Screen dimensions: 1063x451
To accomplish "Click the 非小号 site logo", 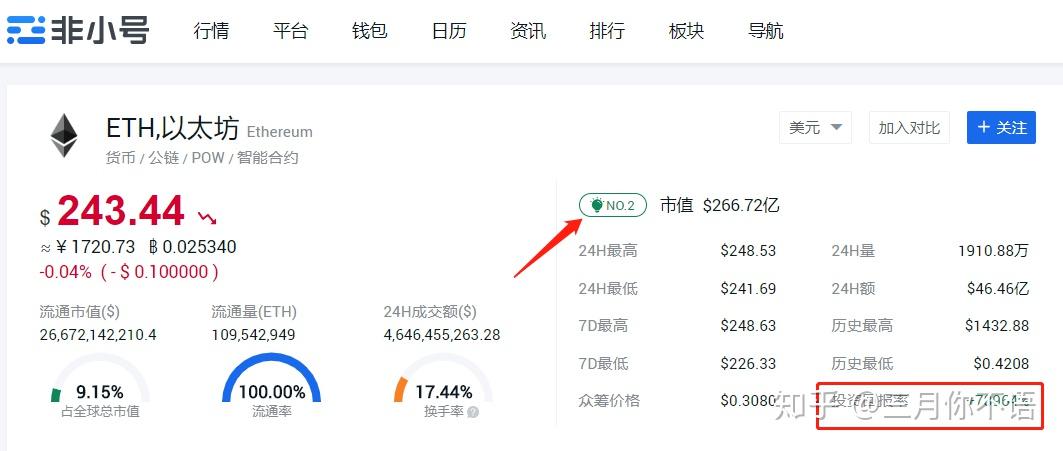I will [x=77, y=30].
